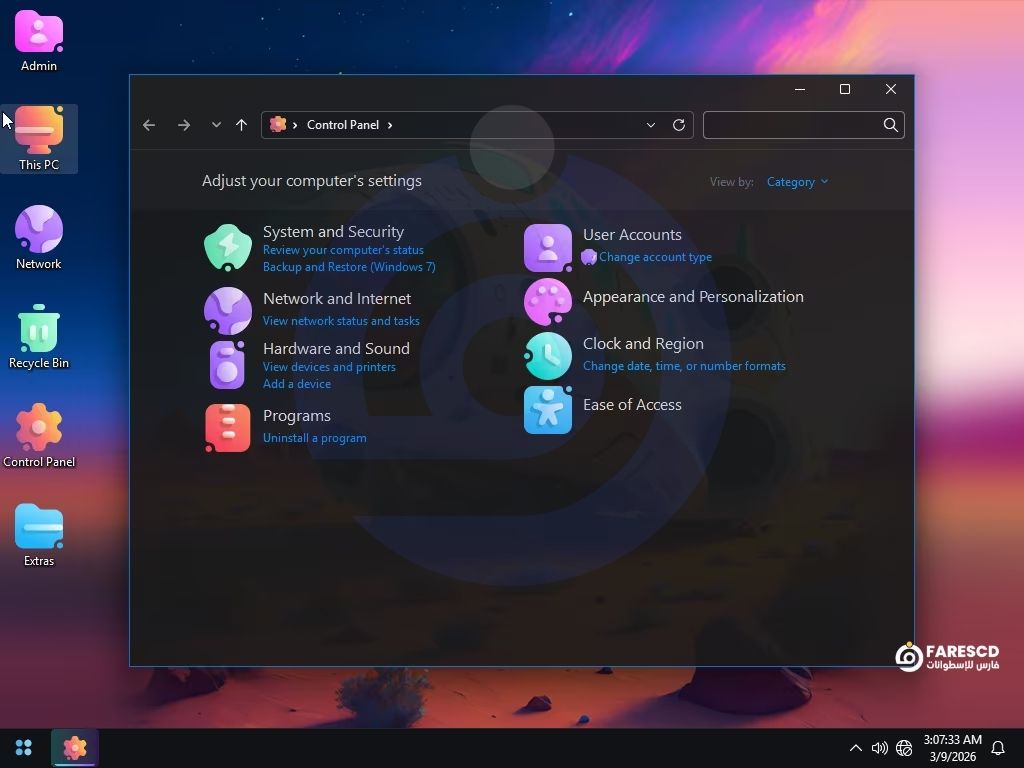Click the Control Panel search box
Image resolution: width=1024 pixels, height=768 pixels.
(792, 125)
